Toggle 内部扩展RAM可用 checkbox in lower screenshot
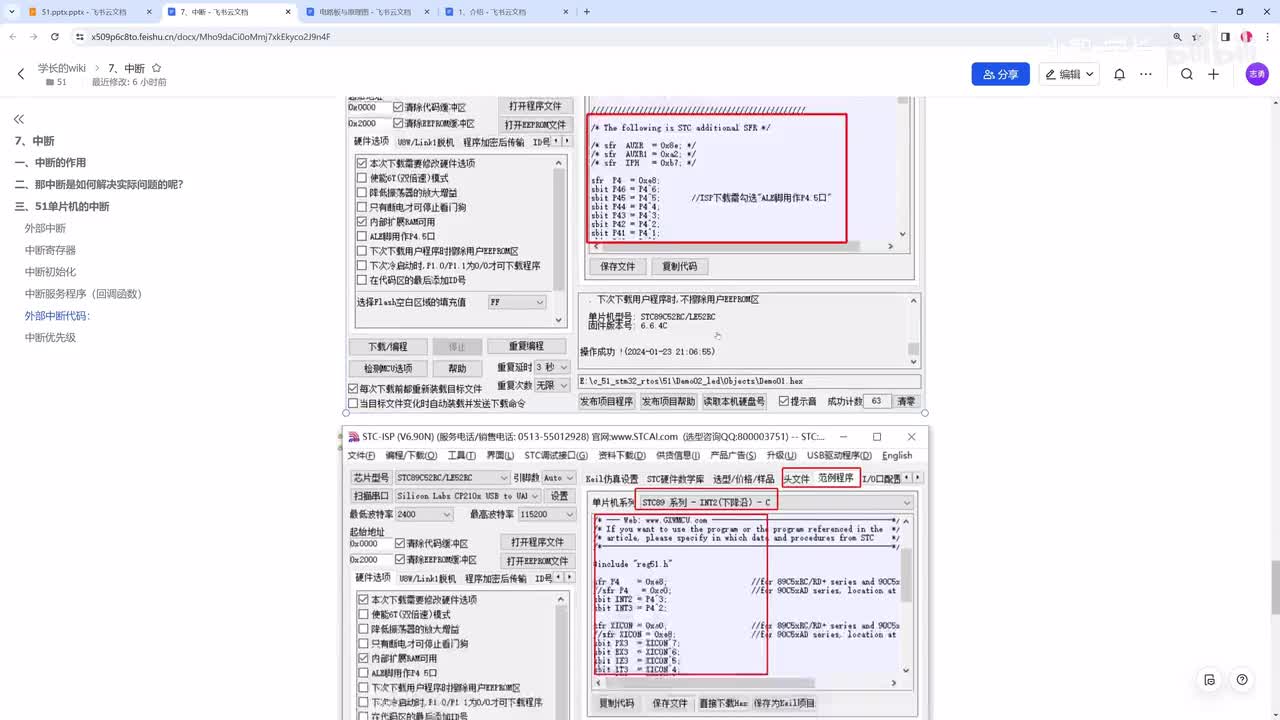The image size is (1280, 720). point(363,659)
